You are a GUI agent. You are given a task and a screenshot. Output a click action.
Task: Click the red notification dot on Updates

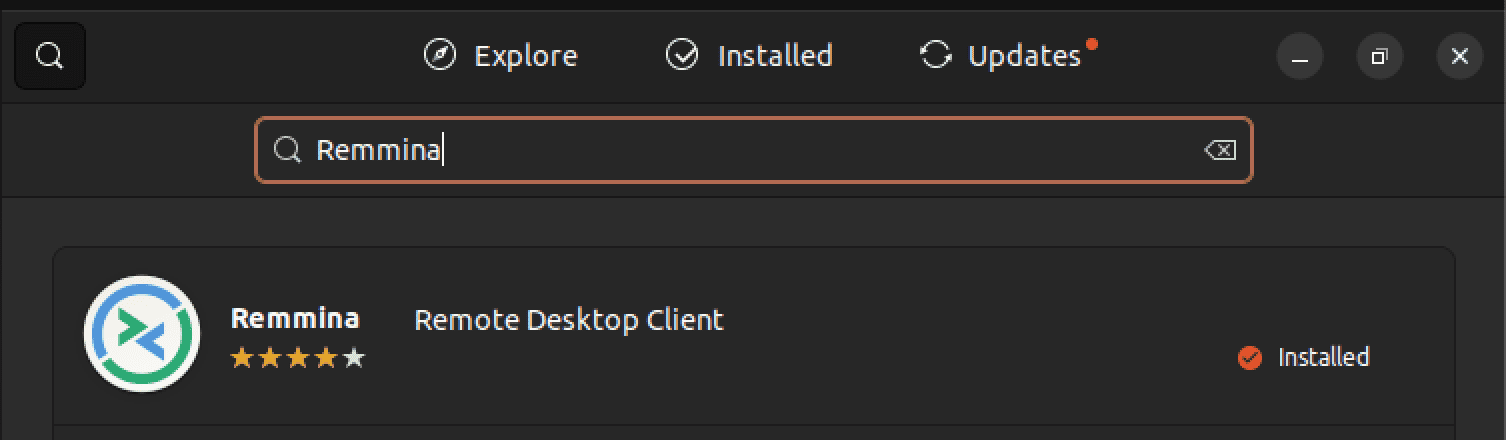pos(1092,44)
